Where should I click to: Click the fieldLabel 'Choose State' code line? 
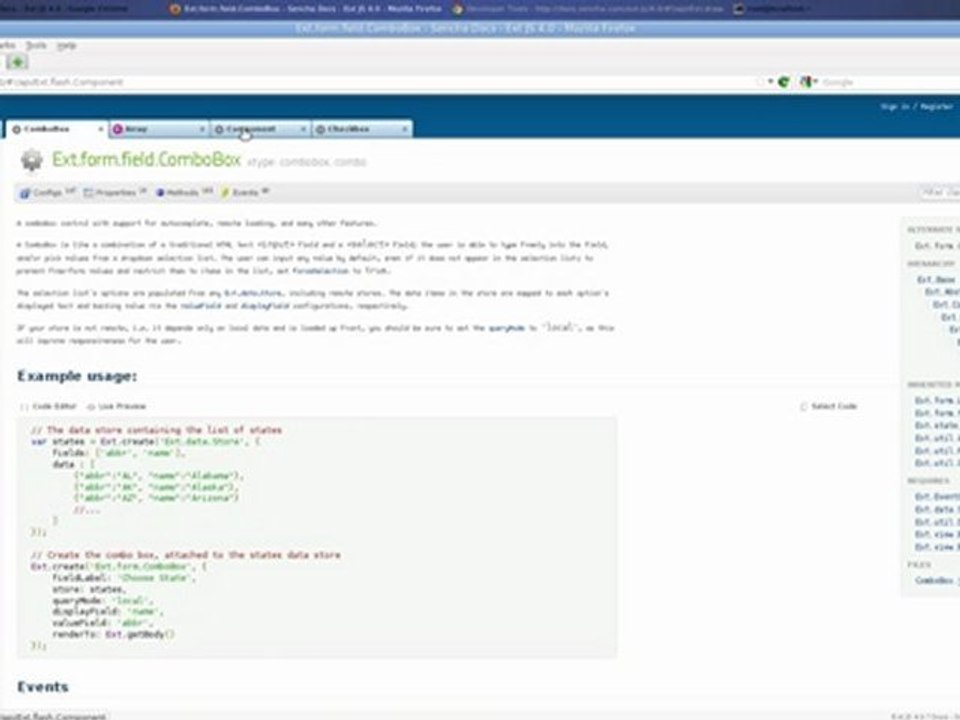123,578
